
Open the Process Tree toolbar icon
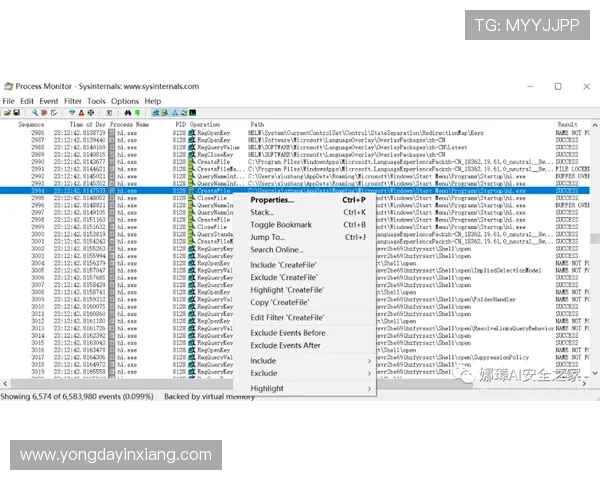click(x=109, y=113)
